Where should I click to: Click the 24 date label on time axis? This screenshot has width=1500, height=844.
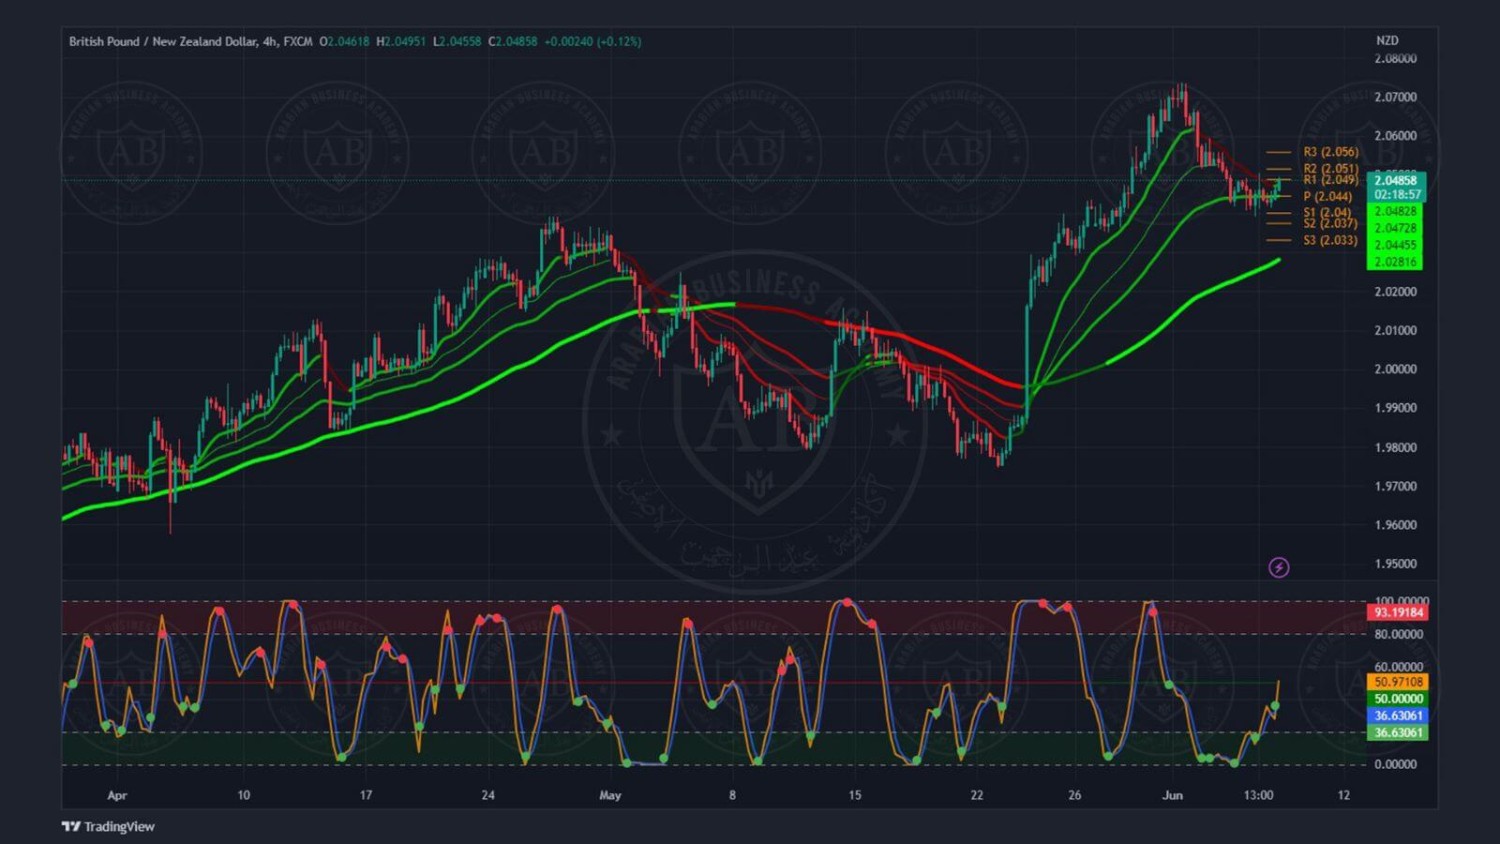[x=488, y=796]
